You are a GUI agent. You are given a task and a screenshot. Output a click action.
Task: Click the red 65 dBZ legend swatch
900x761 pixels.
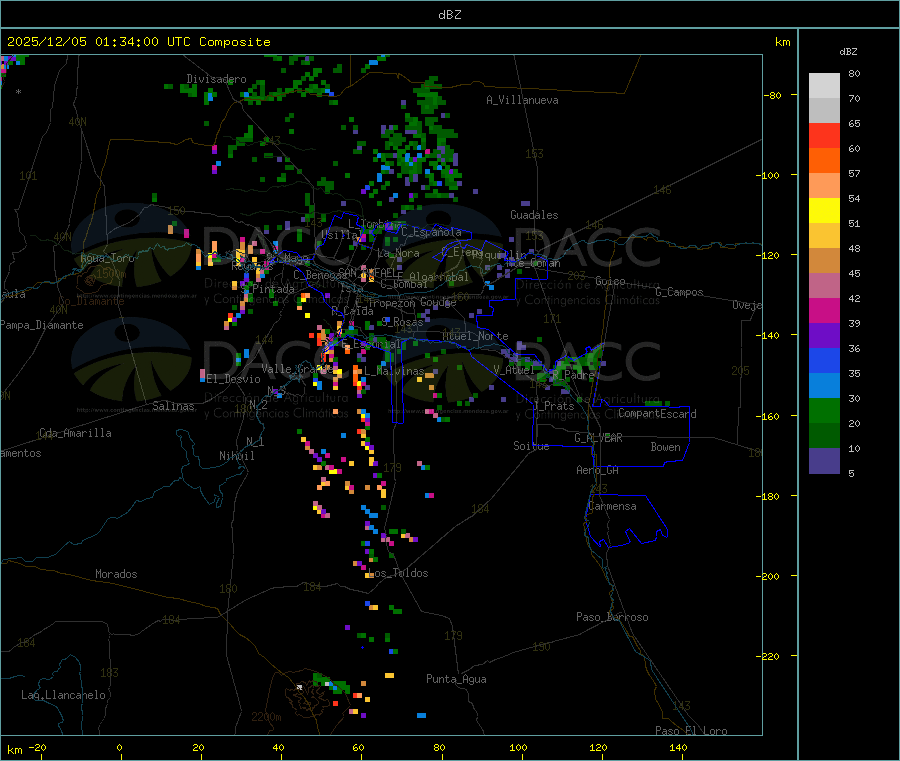[824, 135]
